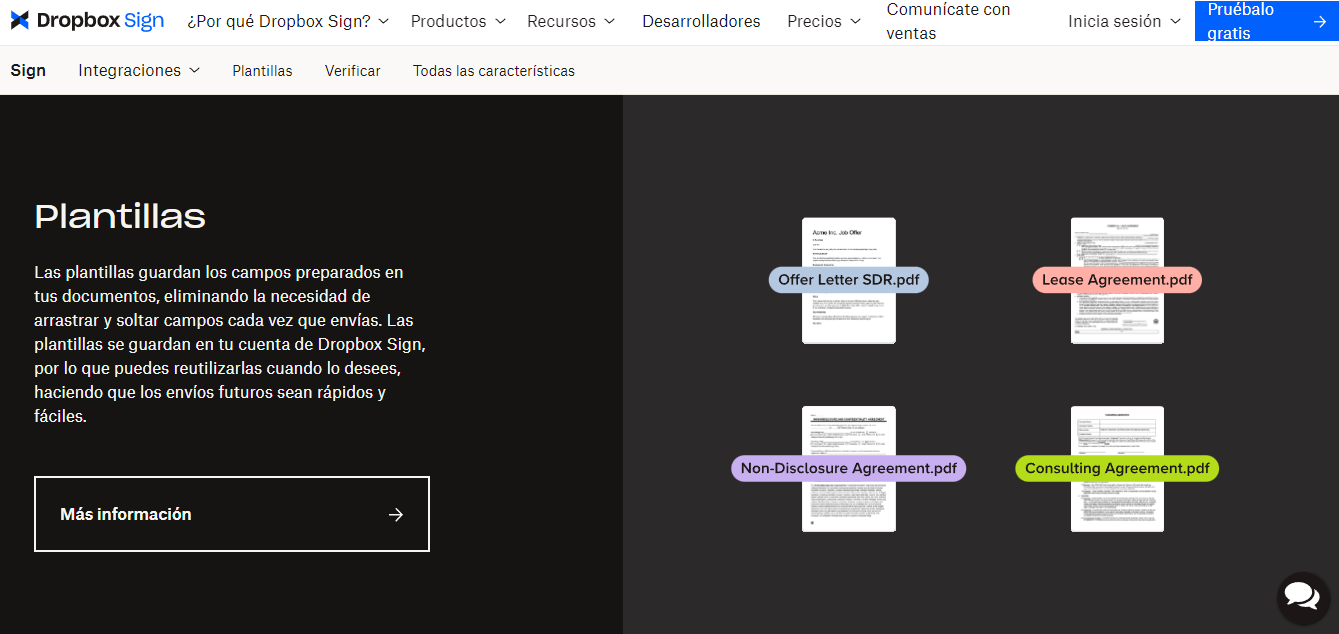Select the Non-Disclosure Agreement.pdf label
The height and width of the screenshot is (634, 1339).
pos(848,468)
